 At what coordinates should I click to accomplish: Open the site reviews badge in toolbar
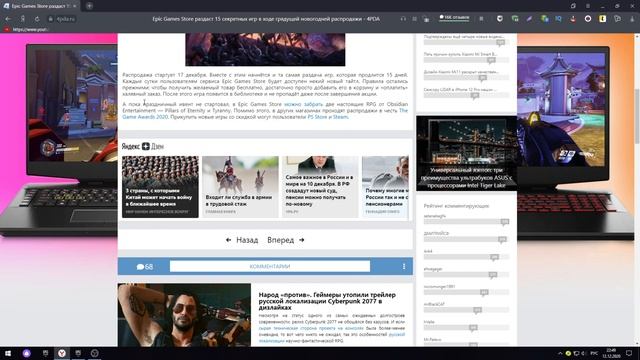[x=454, y=18]
